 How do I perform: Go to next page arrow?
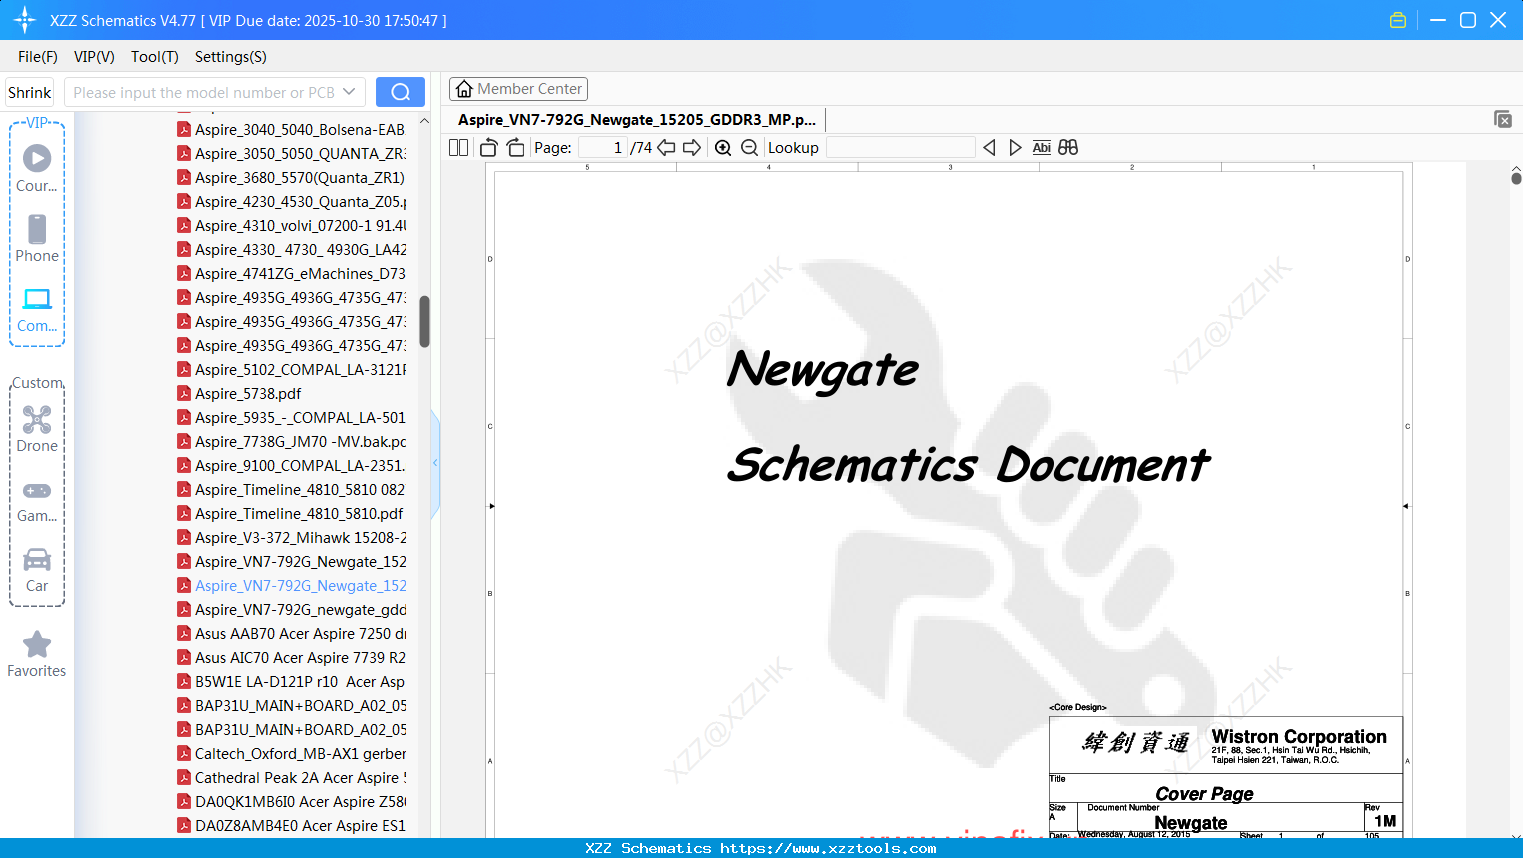coord(692,148)
